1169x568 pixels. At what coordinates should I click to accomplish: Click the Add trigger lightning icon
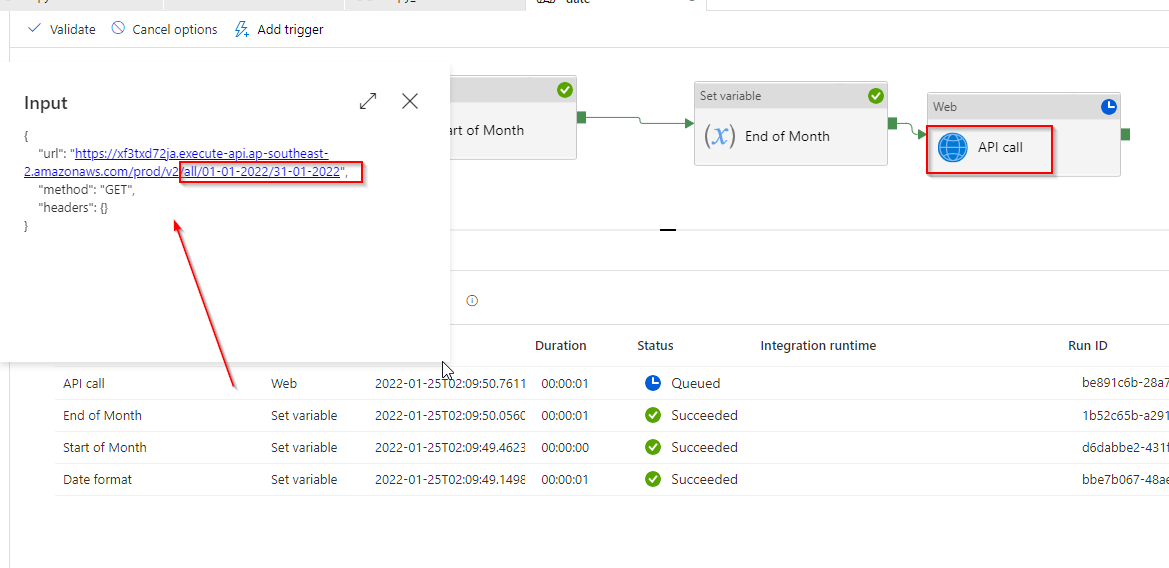(x=241, y=30)
